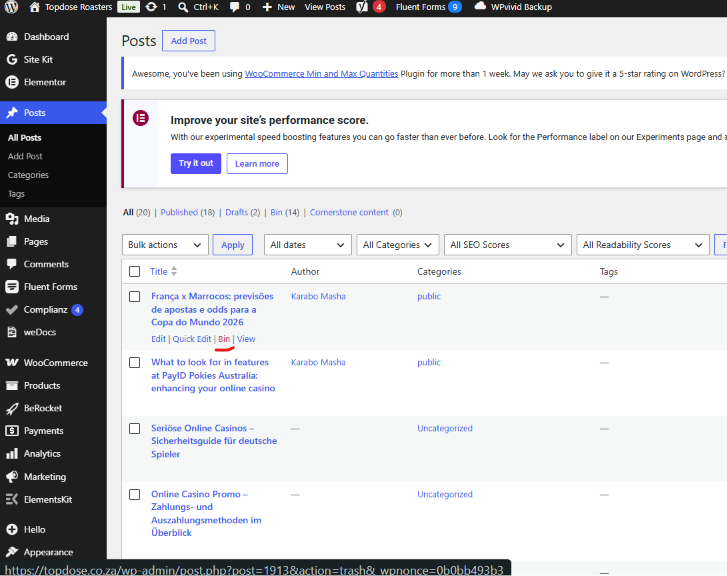Click the weDocs sidebar icon

pos(12,332)
